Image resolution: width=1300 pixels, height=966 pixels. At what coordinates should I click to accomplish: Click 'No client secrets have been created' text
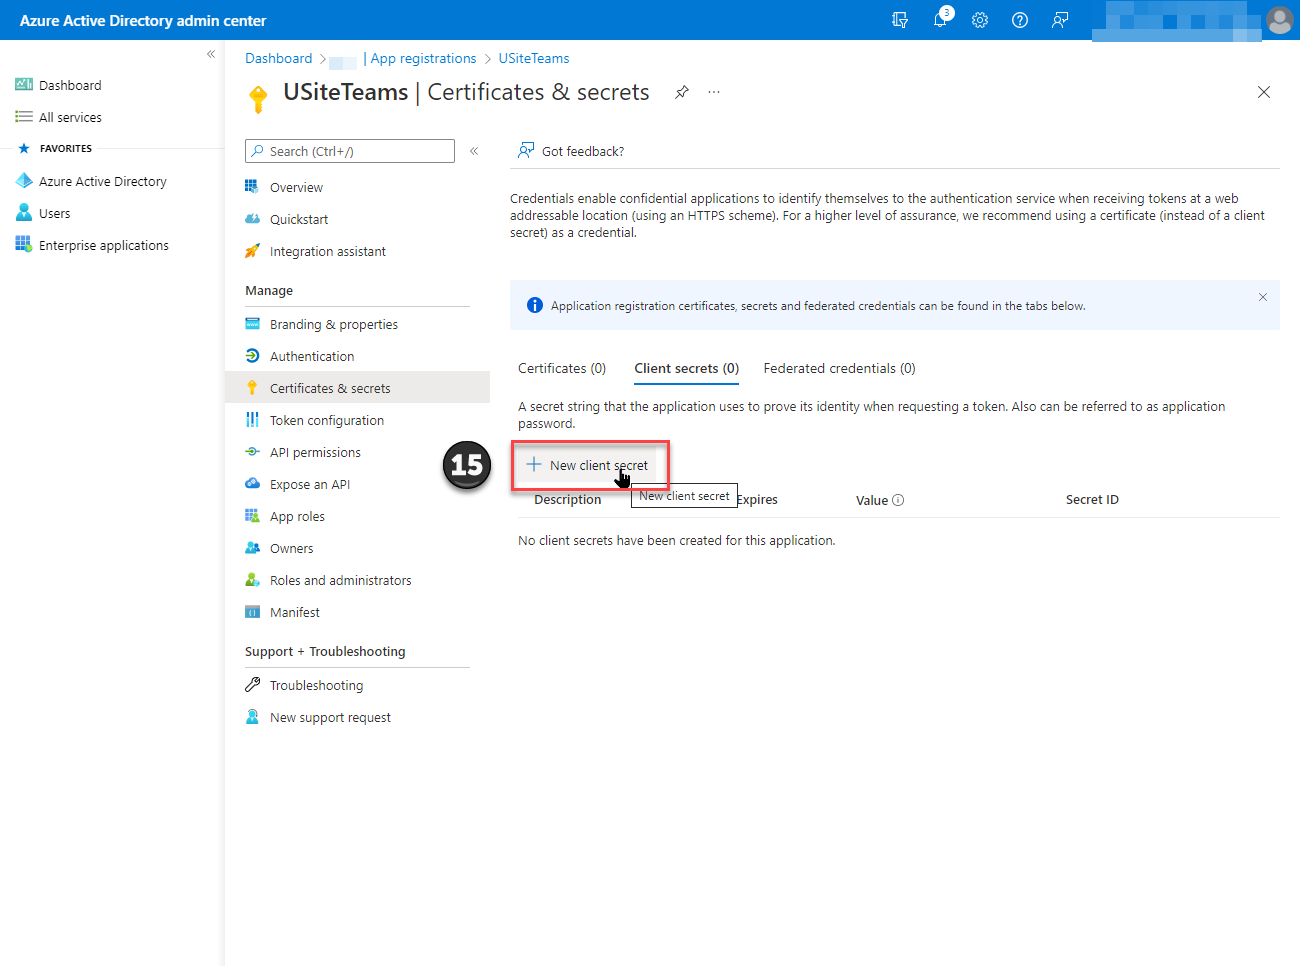coord(677,540)
